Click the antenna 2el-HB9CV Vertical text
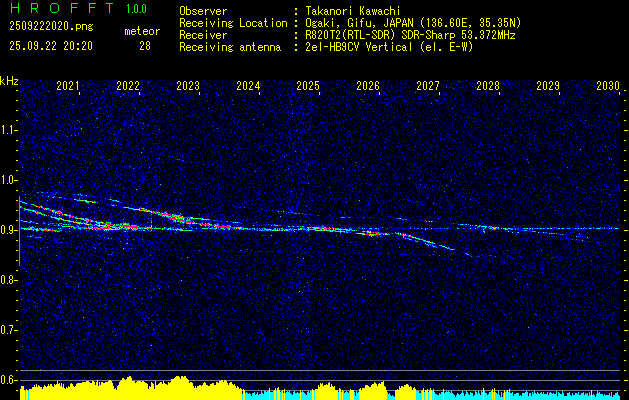 point(389,47)
